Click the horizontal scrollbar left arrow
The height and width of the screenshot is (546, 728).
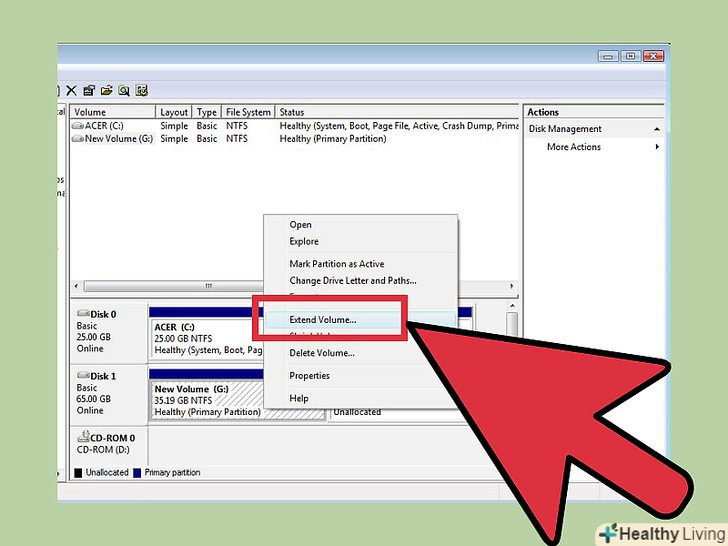tap(76, 286)
